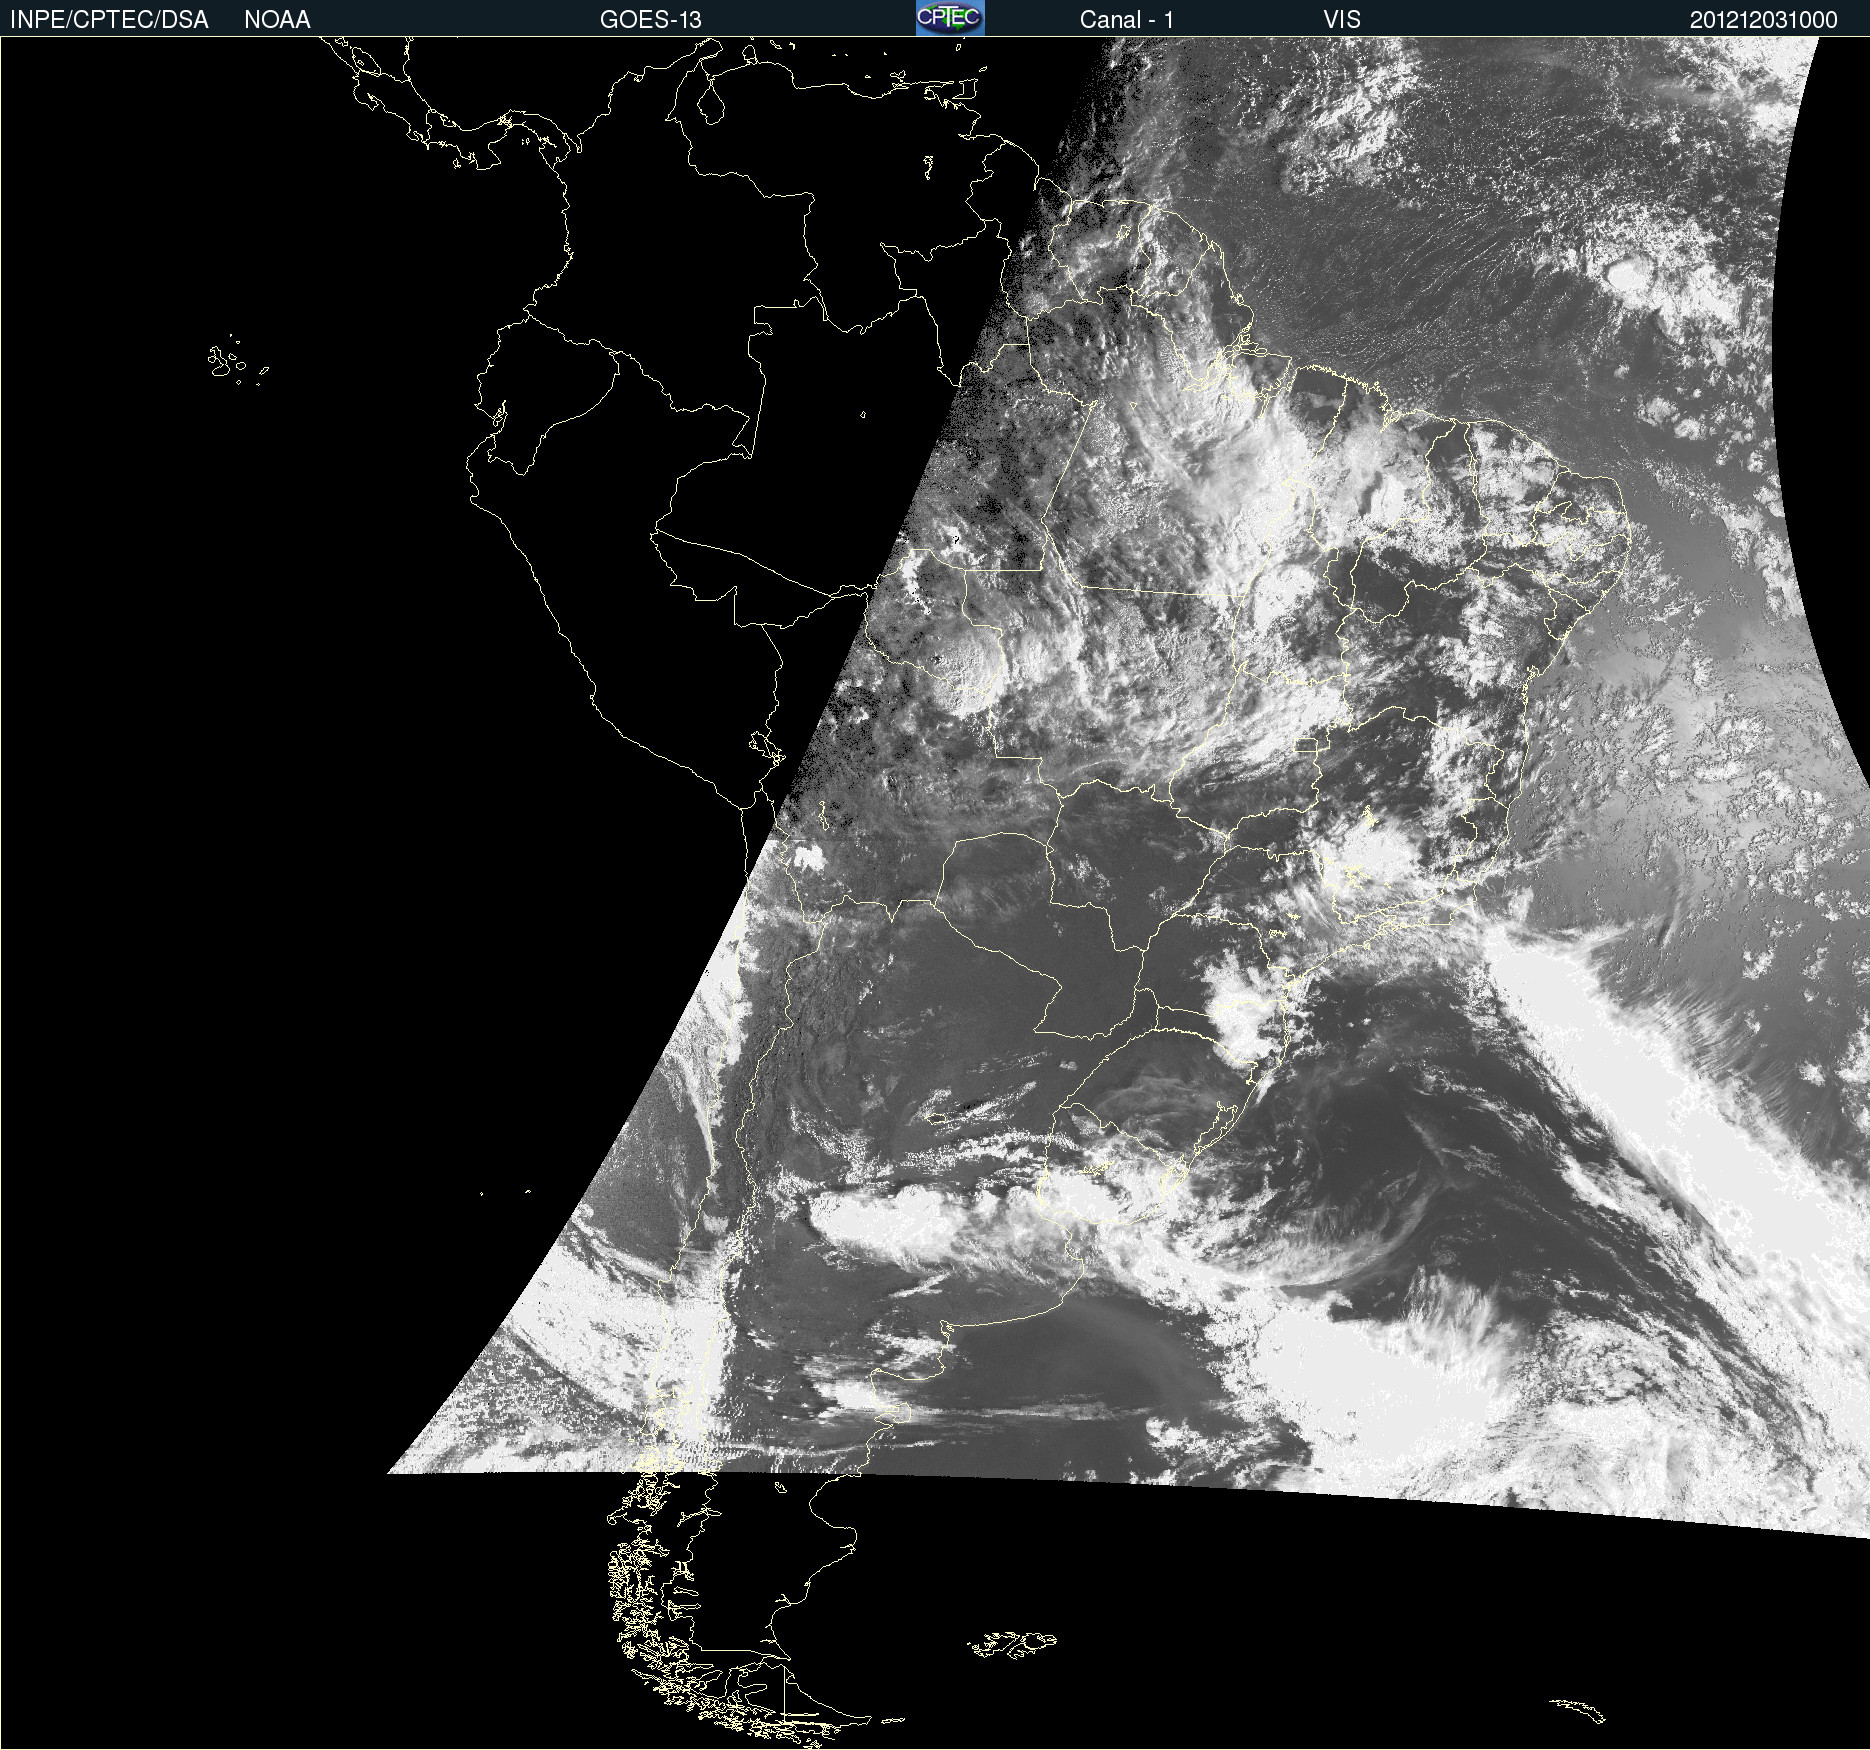Click the CPTEC logo in the header

[x=950, y=18]
